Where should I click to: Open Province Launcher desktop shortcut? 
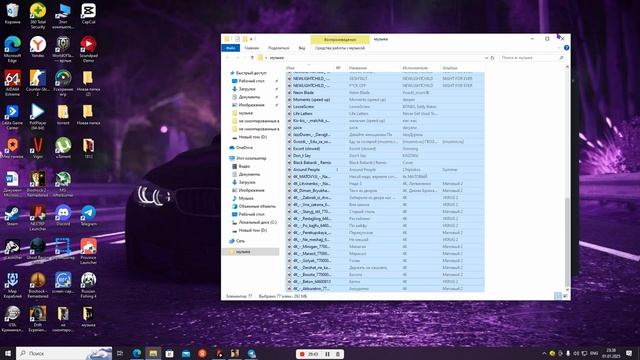pos(89,251)
